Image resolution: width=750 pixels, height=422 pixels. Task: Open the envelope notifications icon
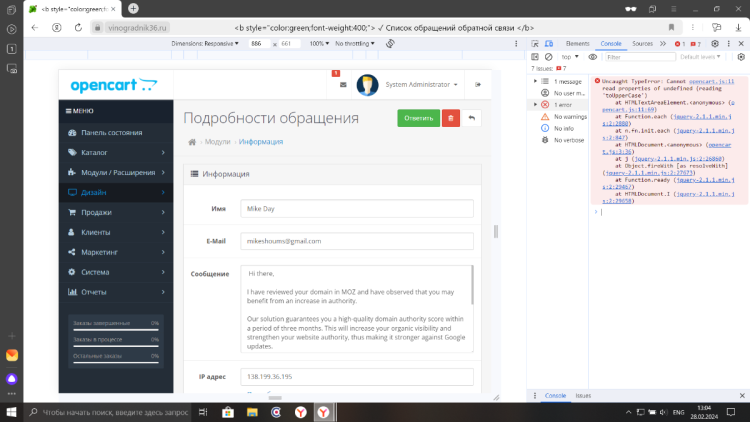tap(342, 85)
